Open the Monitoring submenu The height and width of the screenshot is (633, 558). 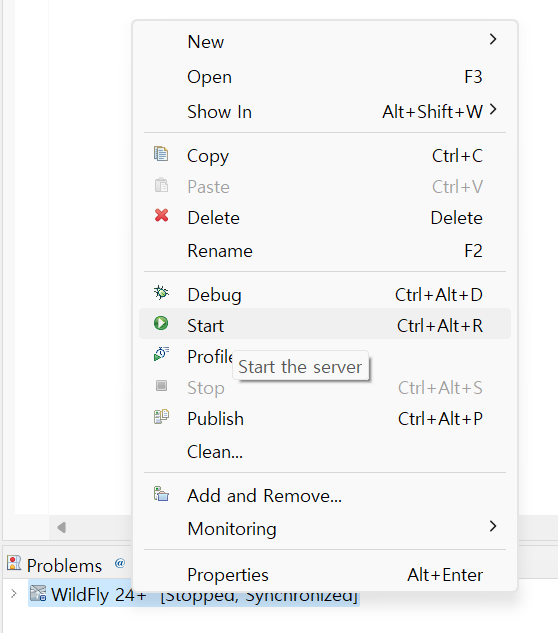point(325,528)
